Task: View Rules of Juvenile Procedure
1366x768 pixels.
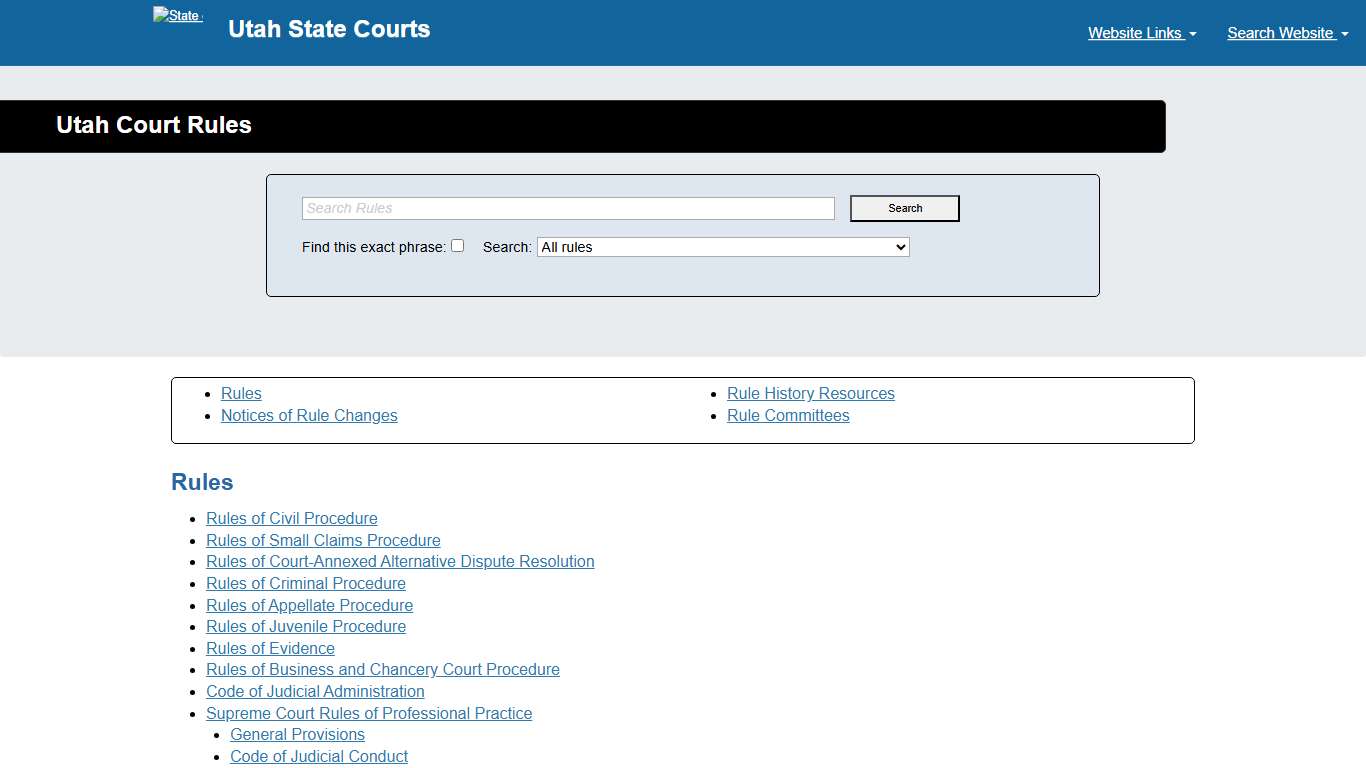Action: tap(305, 627)
